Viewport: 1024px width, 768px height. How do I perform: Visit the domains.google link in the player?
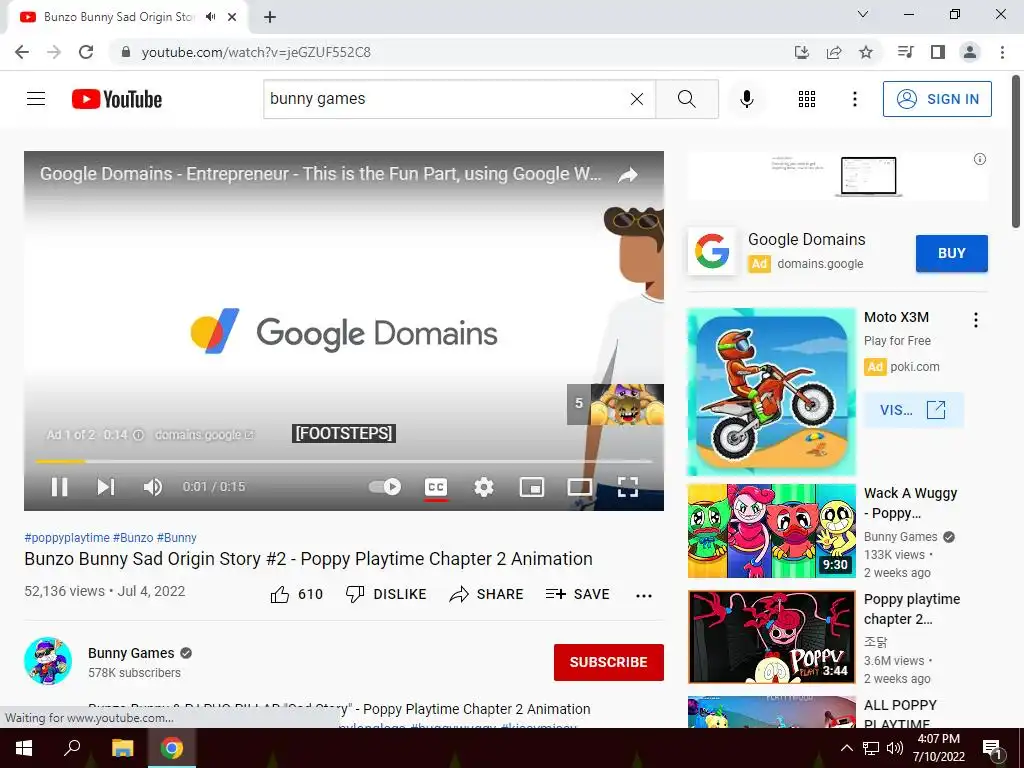[x=204, y=435]
